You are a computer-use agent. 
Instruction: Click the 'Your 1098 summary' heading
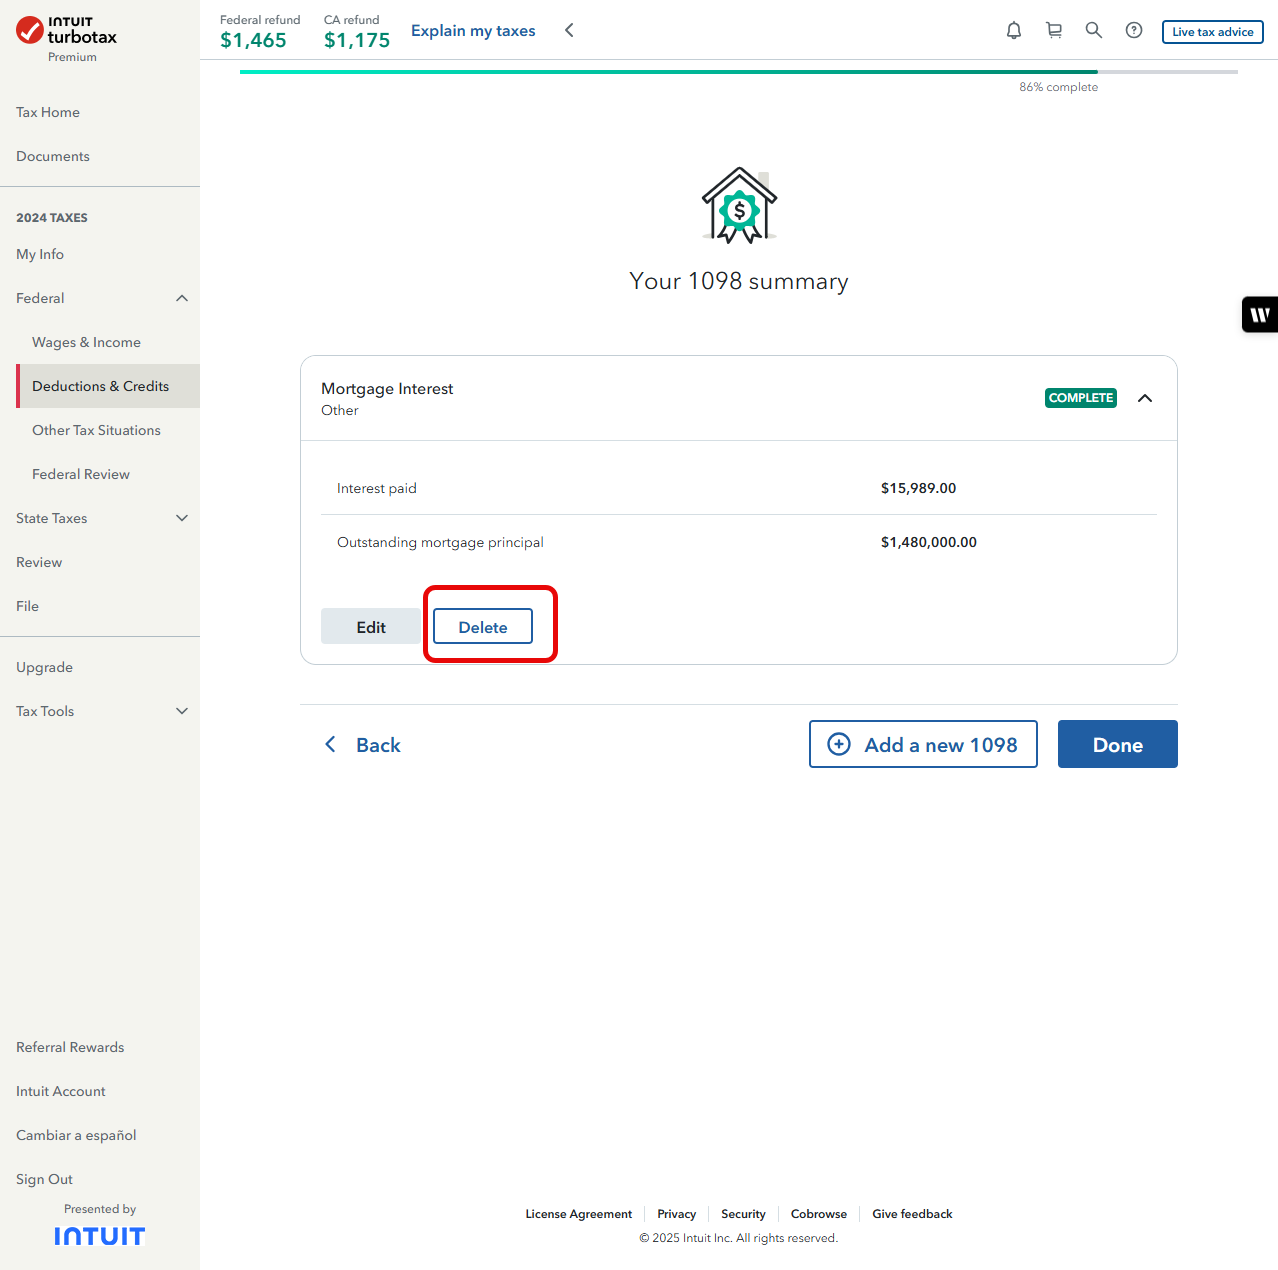point(739,281)
